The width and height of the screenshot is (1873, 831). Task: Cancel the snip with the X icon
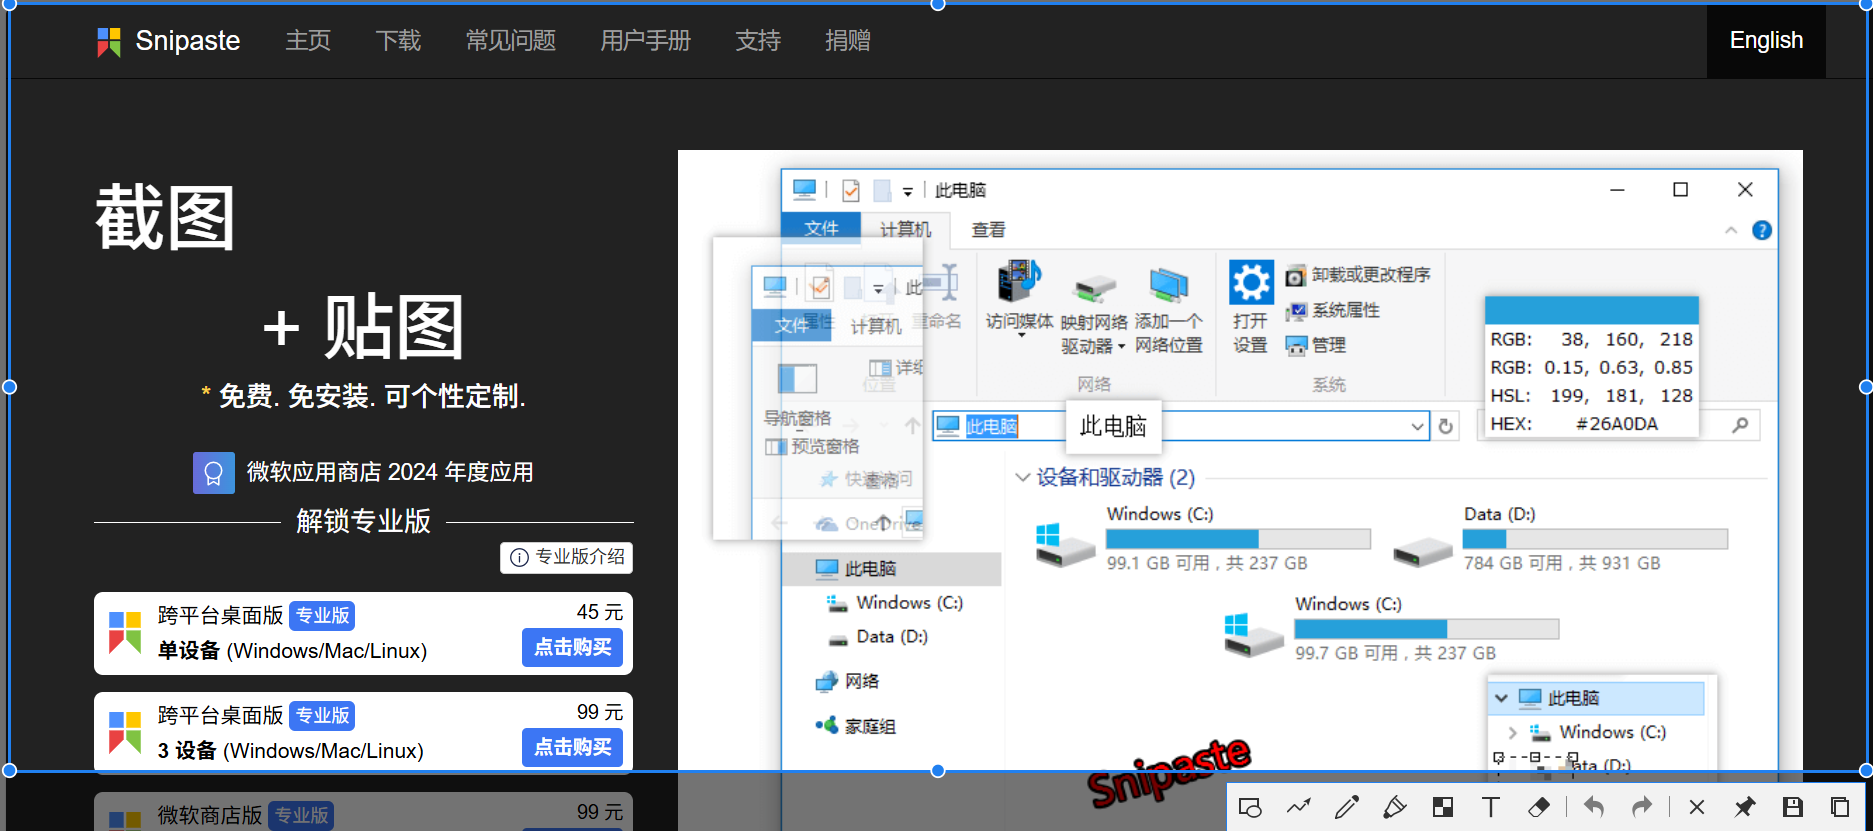[1697, 807]
